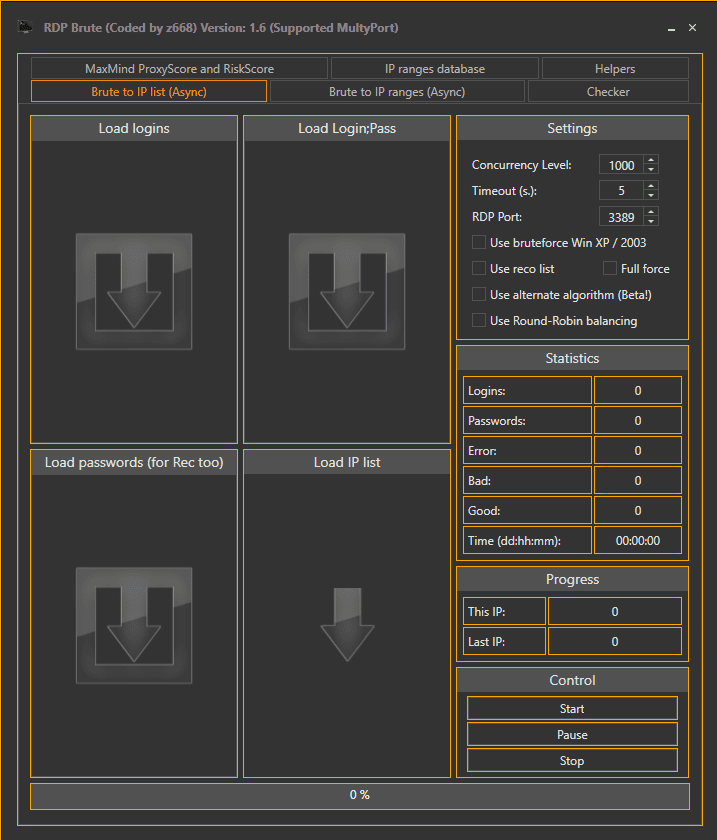Decrease Timeout value with down arrow
The width and height of the screenshot is (717, 840).
[x=651, y=195]
